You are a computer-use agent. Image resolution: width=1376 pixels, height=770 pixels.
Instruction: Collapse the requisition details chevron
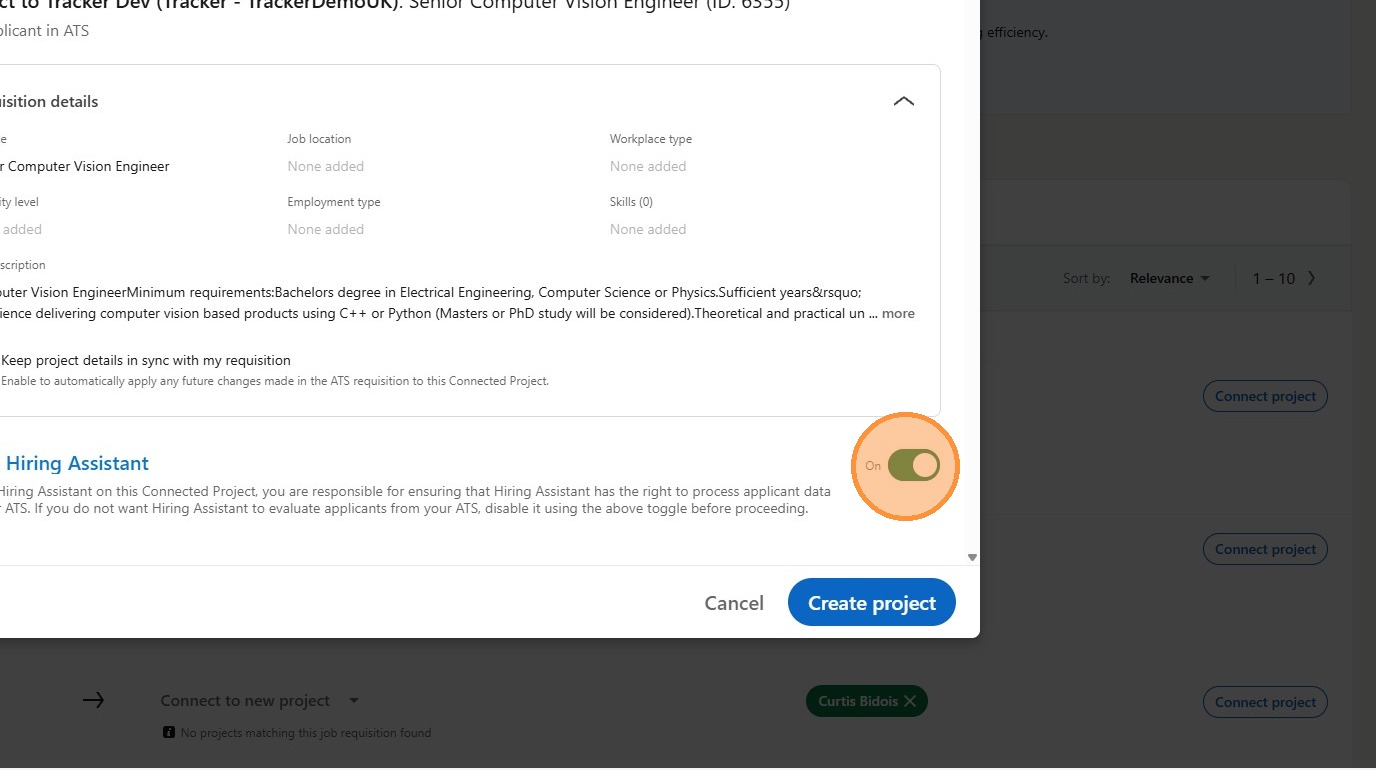903,102
